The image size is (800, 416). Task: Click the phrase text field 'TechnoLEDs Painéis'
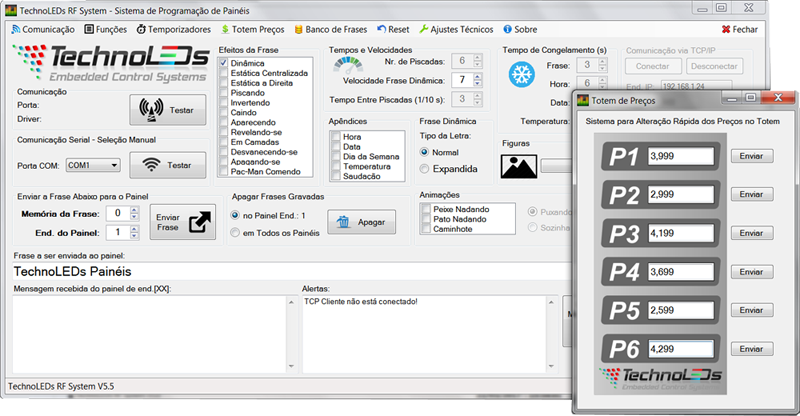pyautogui.click(x=291, y=272)
